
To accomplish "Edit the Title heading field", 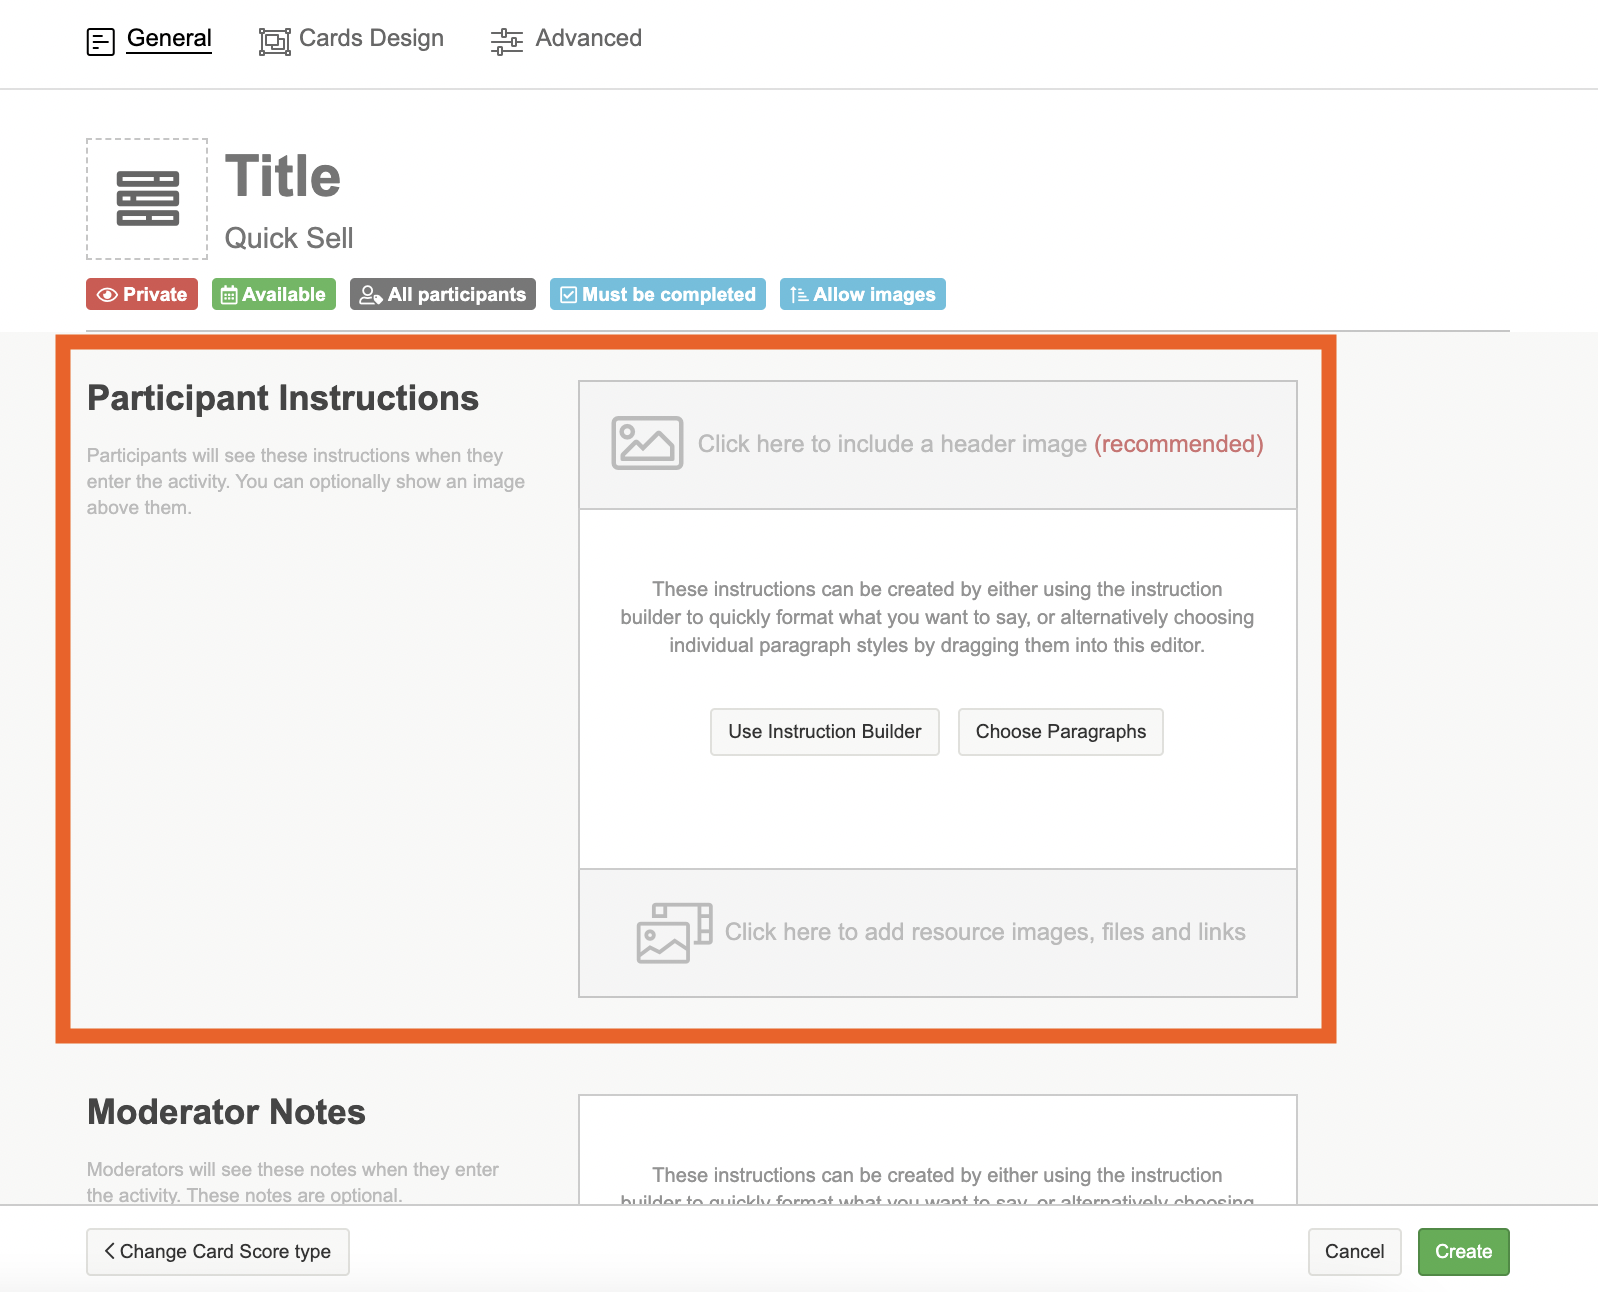I will (x=283, y=177).
